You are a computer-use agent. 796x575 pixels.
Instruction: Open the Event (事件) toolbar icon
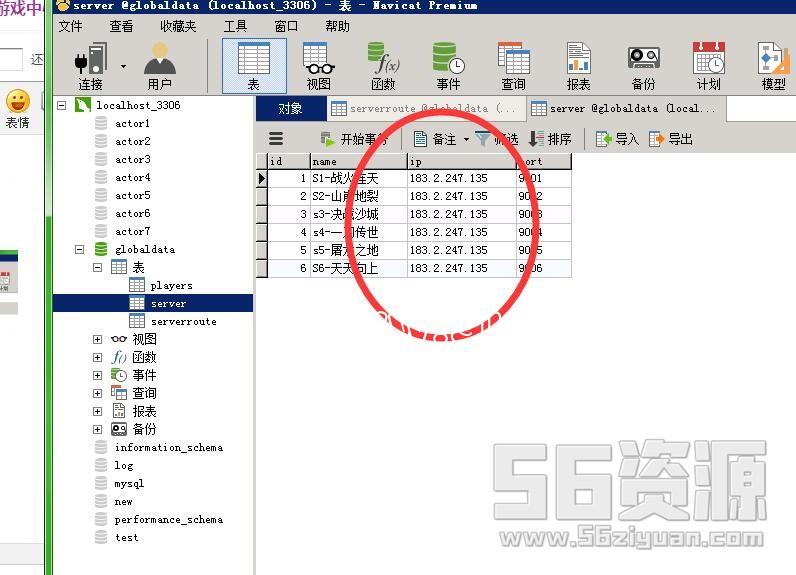(448, 65)
